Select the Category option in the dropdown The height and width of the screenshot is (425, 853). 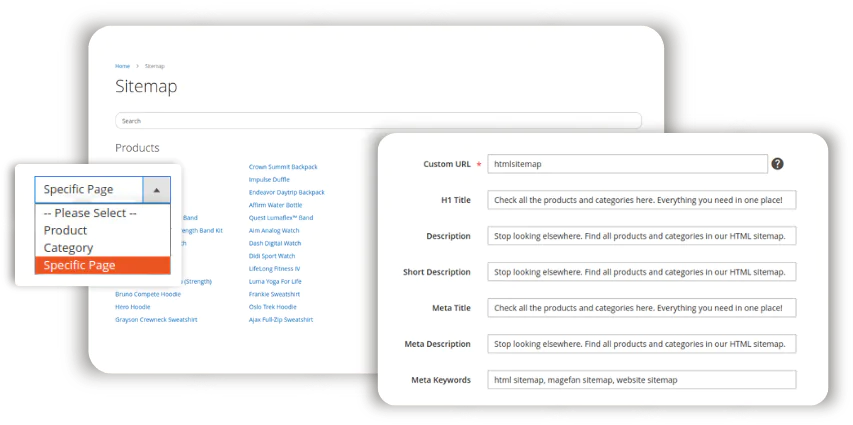click(68, 248)
